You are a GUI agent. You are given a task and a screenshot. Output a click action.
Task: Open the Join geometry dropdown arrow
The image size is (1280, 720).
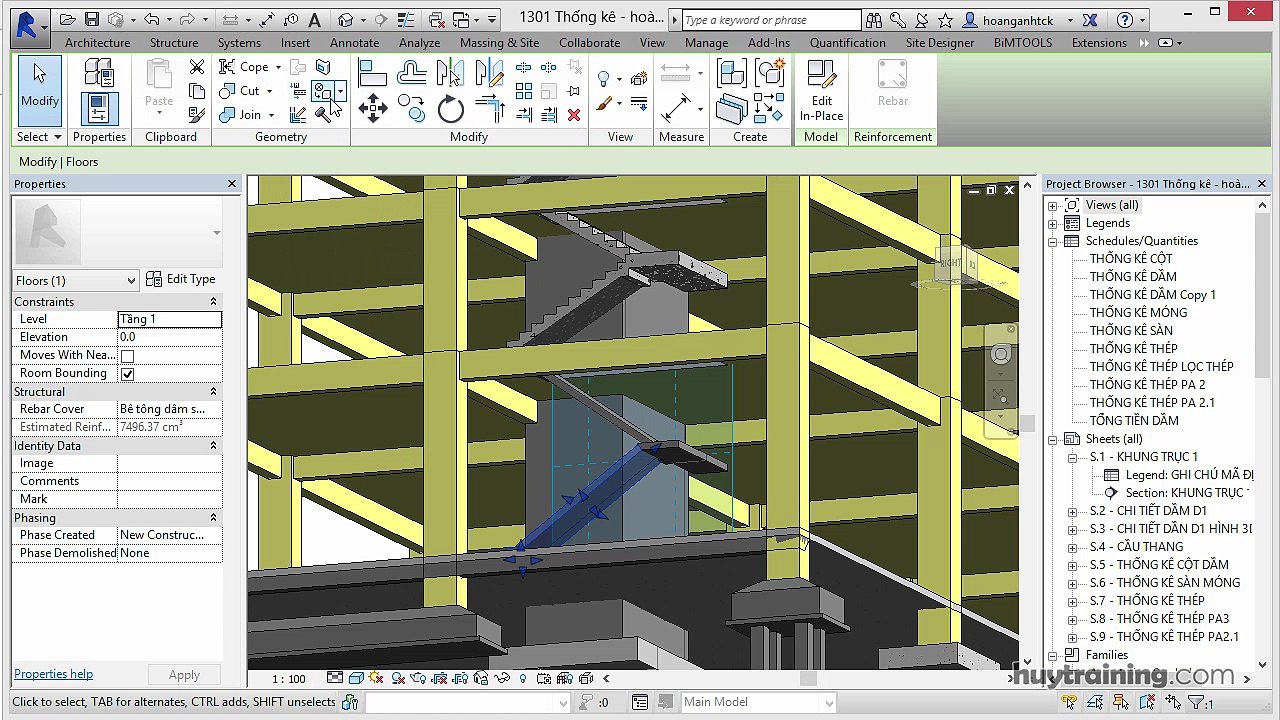(x=273, y=115)
